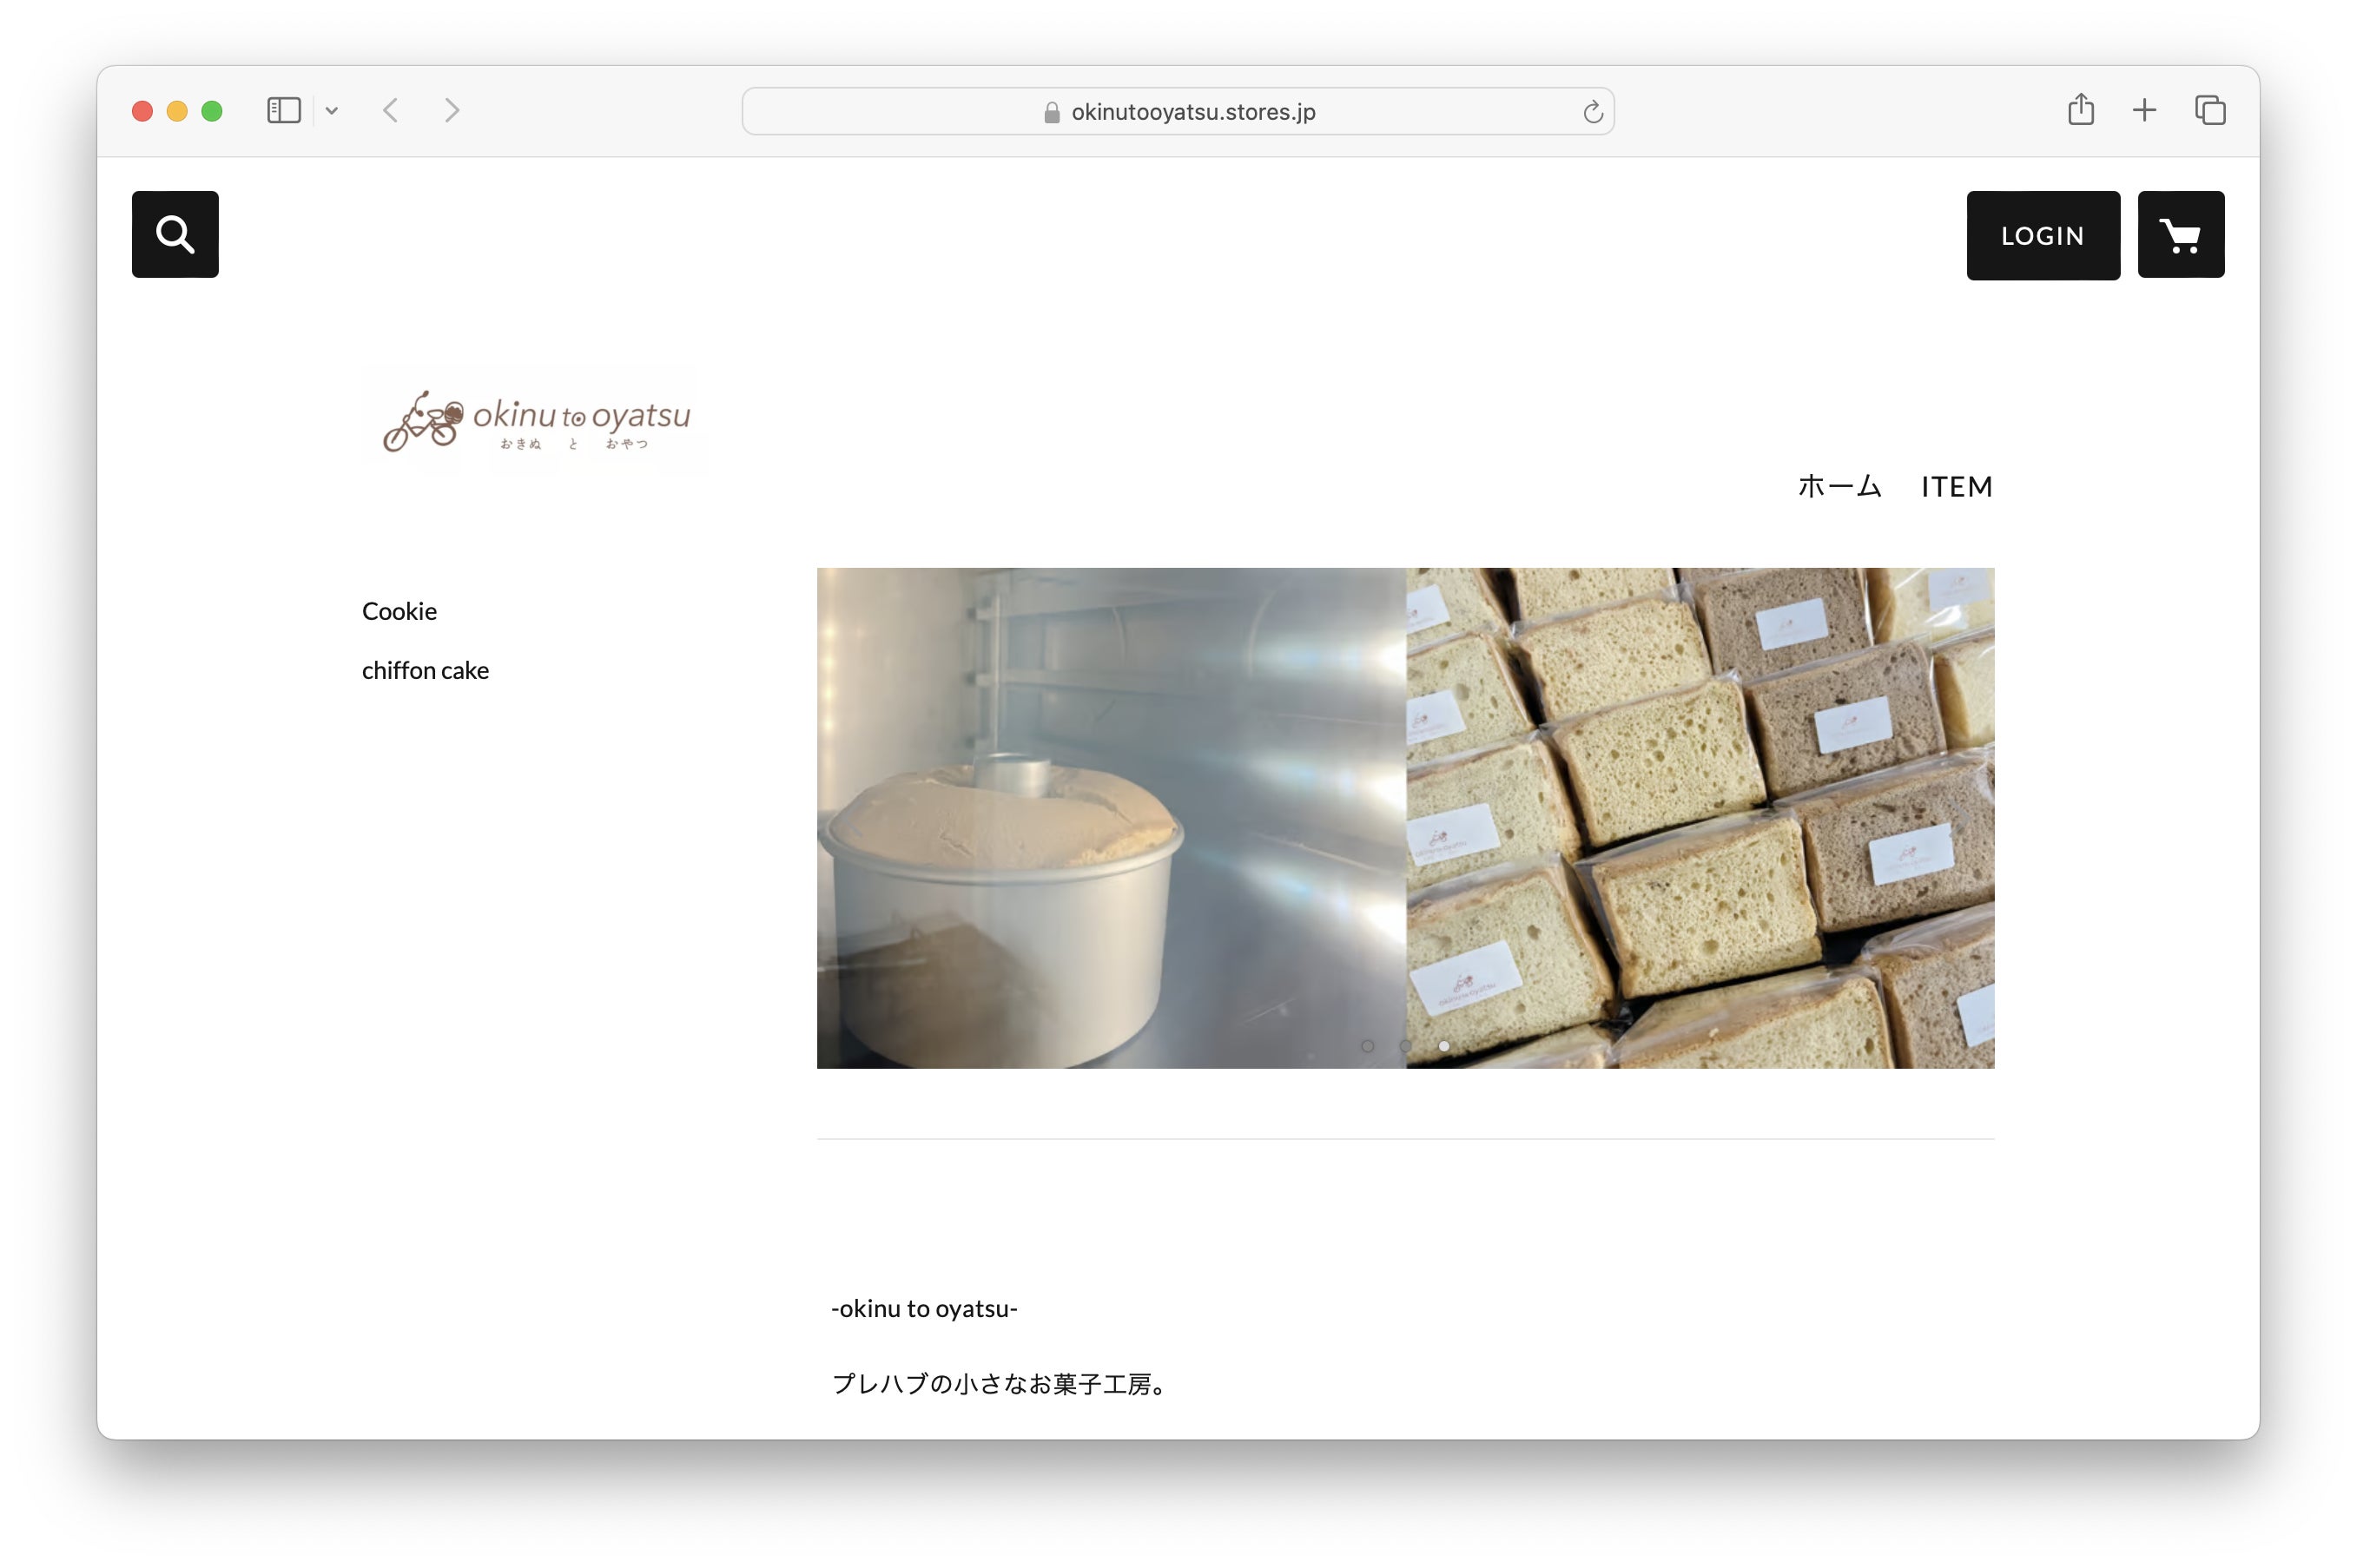Go back with the back arrow

coord(391,110)
